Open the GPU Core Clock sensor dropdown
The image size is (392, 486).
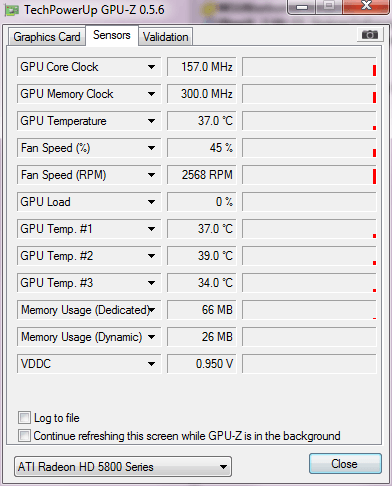pyautogui.click(x=151, y=67)
